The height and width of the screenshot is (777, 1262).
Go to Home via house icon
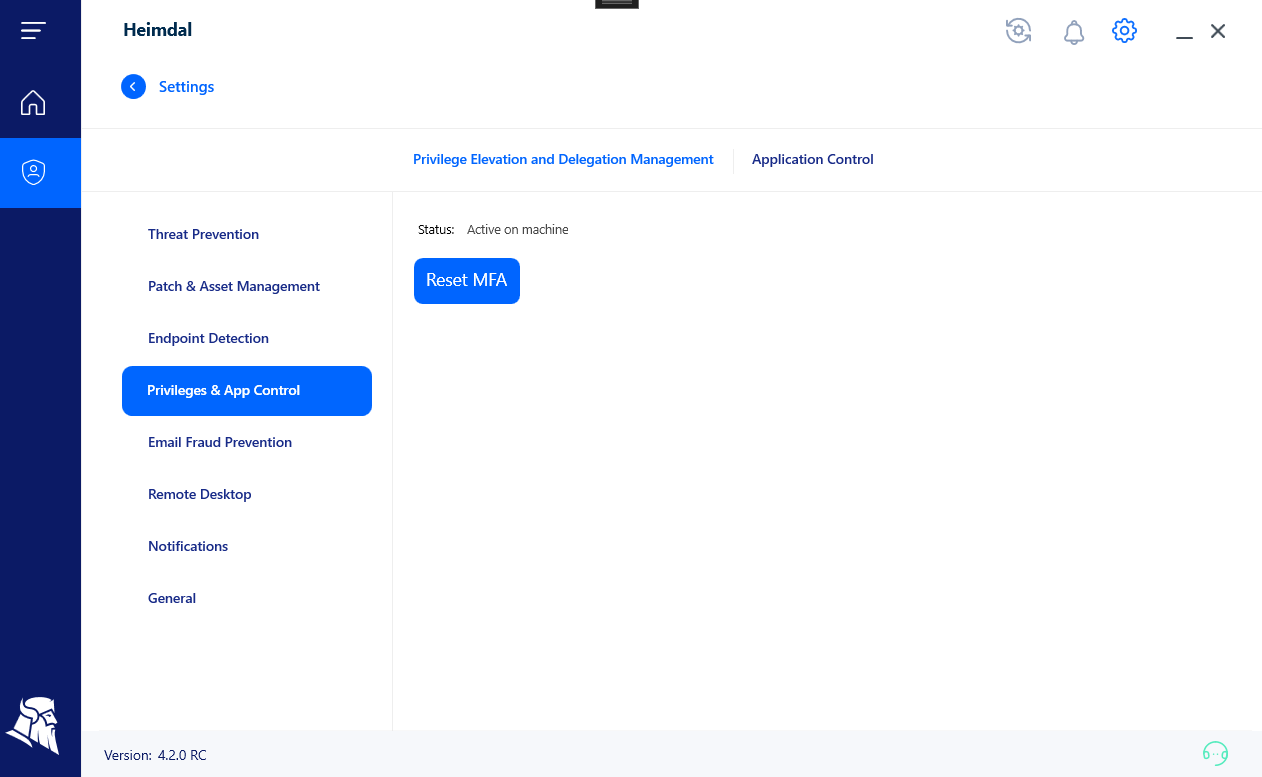click(33, 102)
